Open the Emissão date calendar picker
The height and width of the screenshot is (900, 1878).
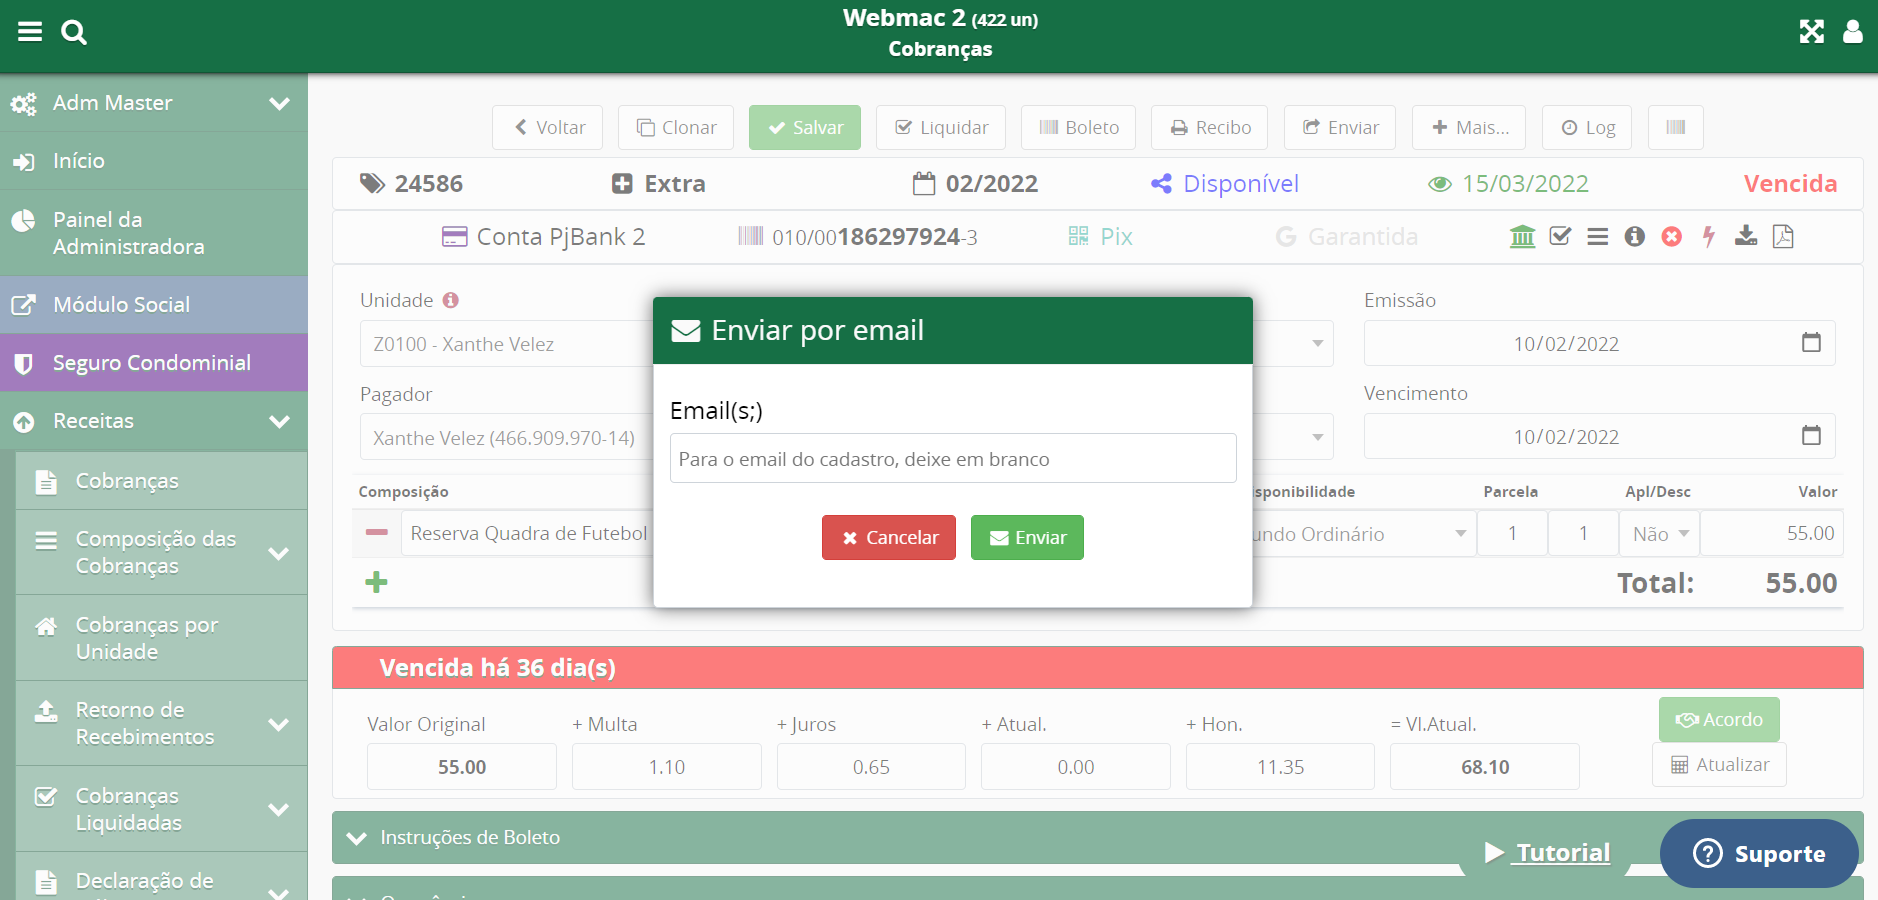(1811, 343)
